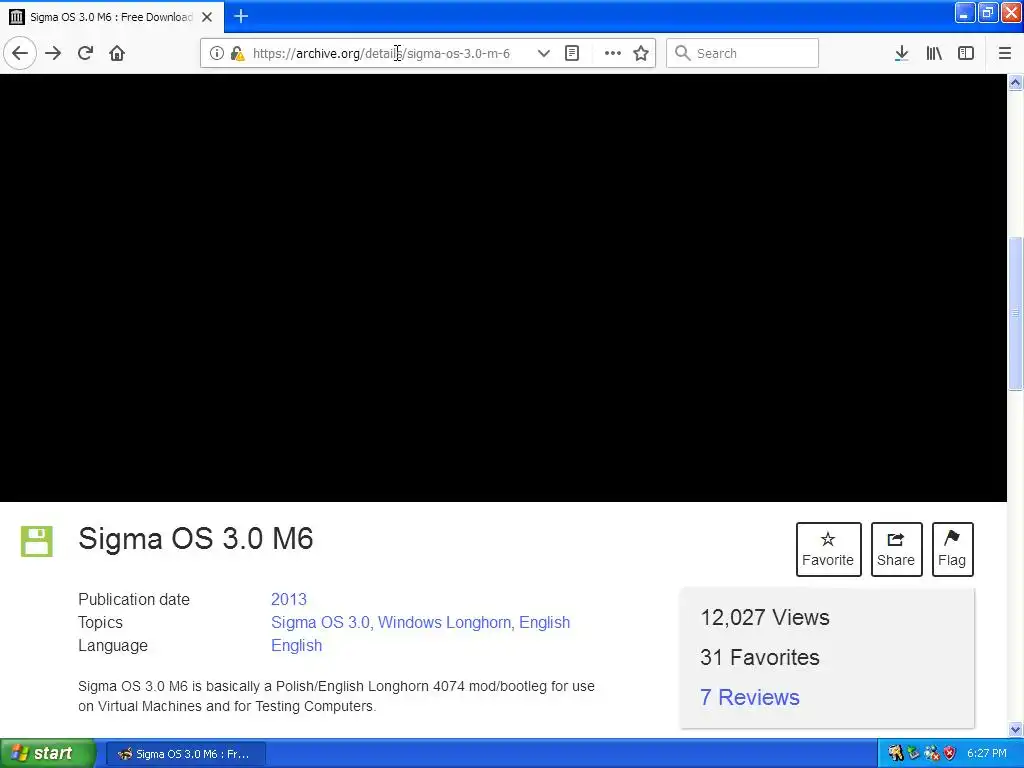This screenshot has height=768, width=1024.
Task: Toggle Reader View icon
Action: coord(572,53)
